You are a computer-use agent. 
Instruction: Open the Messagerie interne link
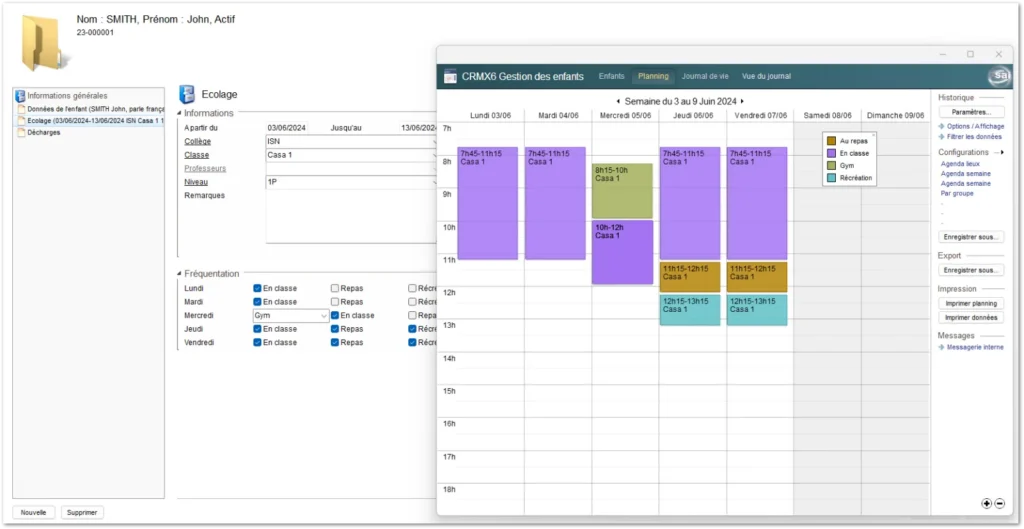[x=975, y=347]
